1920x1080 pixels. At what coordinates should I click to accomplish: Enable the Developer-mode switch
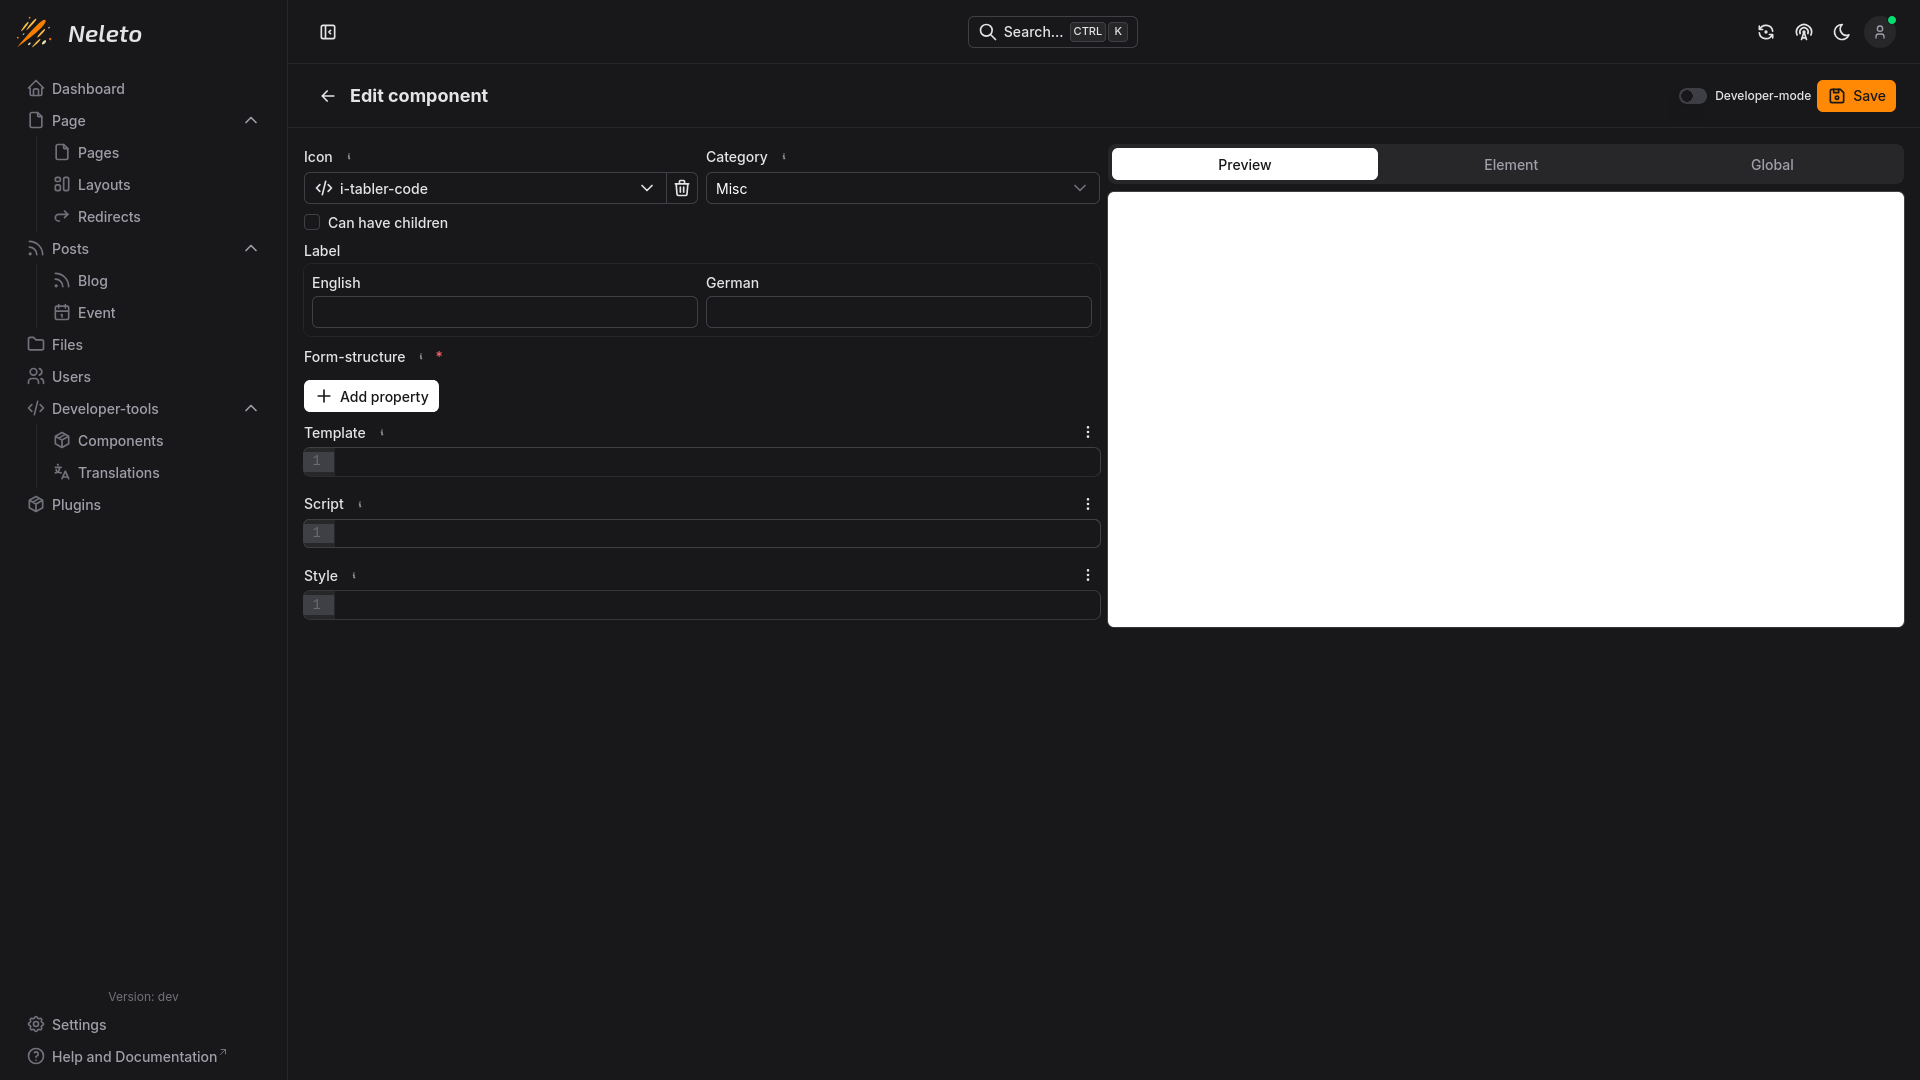[1692, 96]
